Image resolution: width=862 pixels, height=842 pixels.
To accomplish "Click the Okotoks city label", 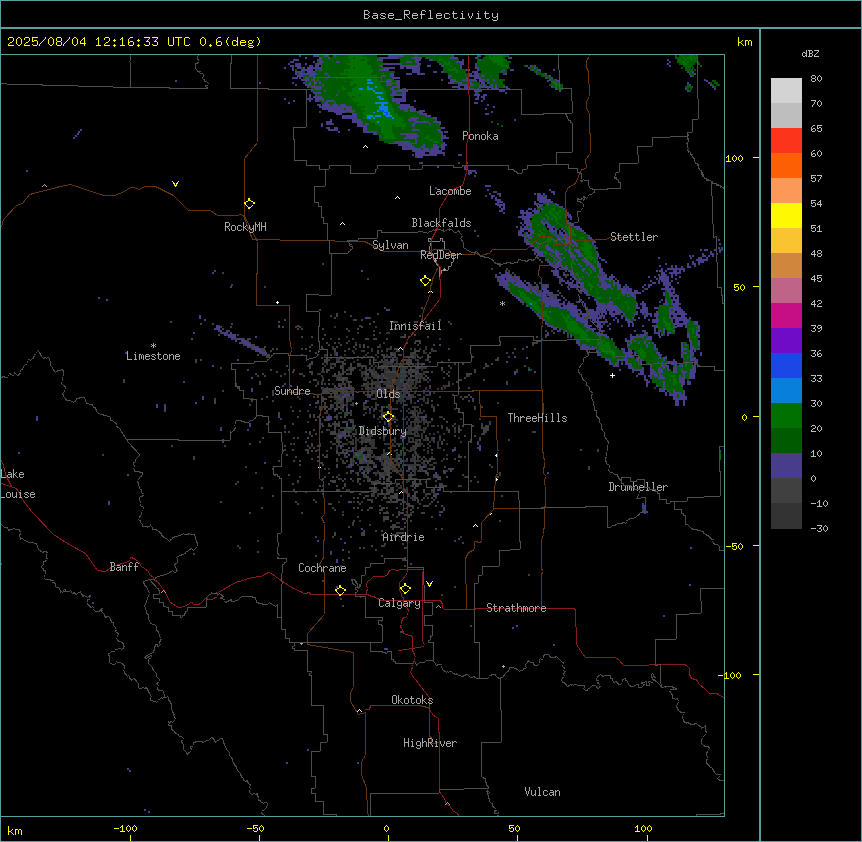I will (412, 700).
